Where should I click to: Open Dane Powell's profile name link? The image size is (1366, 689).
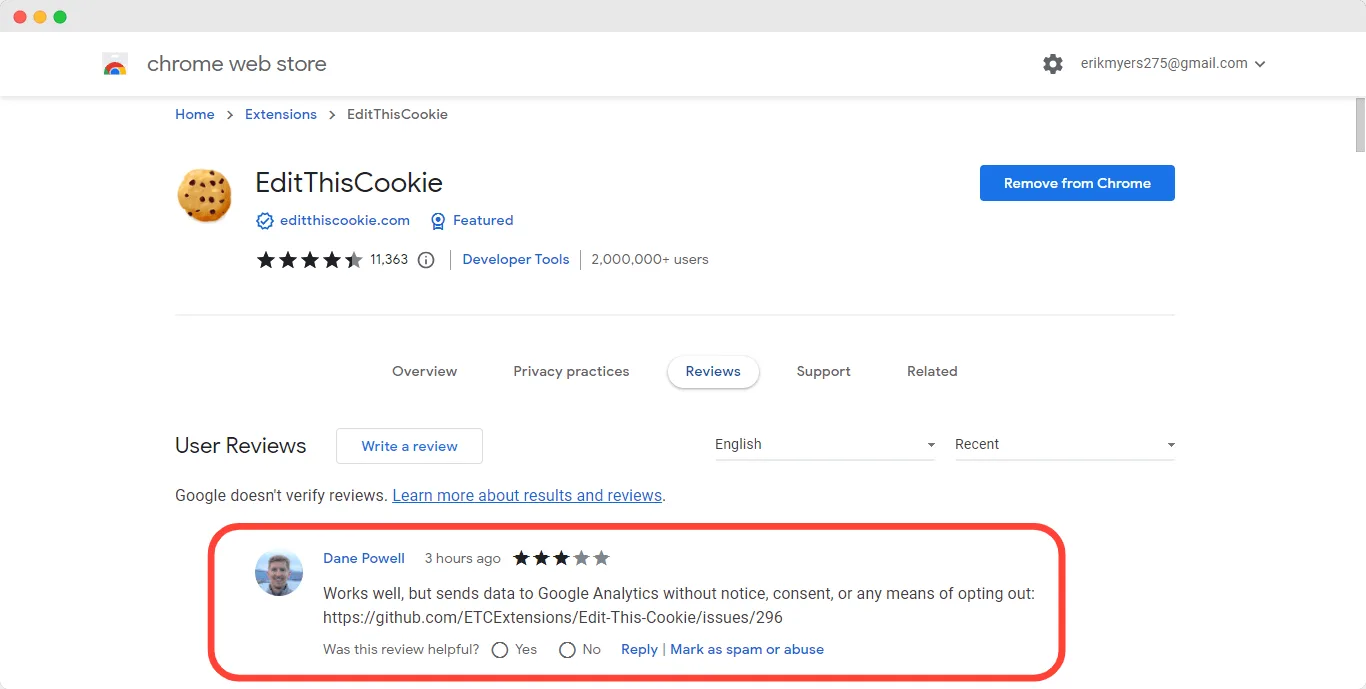point(364,558)
